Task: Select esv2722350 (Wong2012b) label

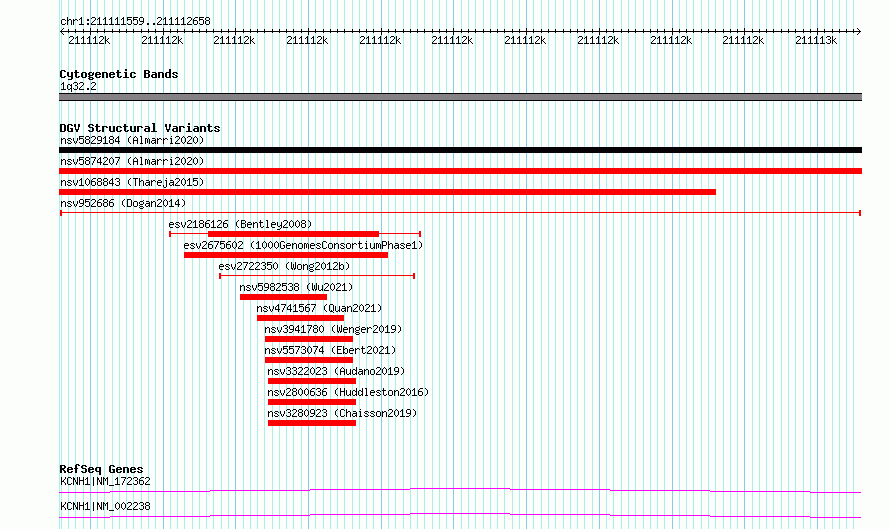Action: coord(284,266)
